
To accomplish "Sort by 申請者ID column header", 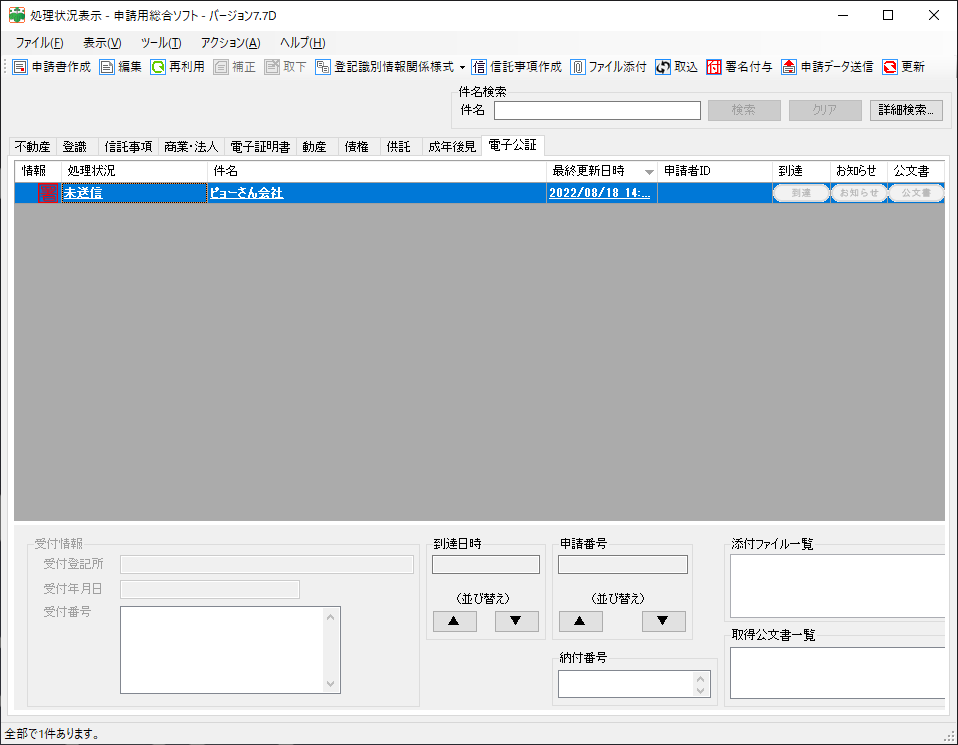I will pos(715,171).
